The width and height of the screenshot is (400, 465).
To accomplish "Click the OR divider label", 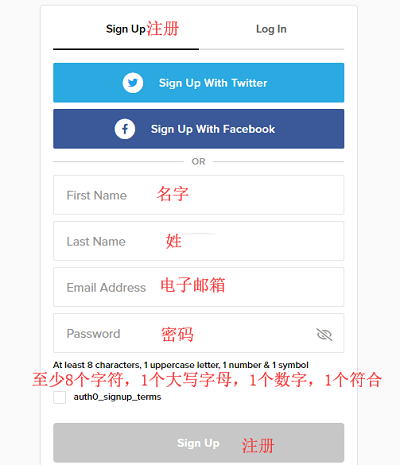I will 198,162.
